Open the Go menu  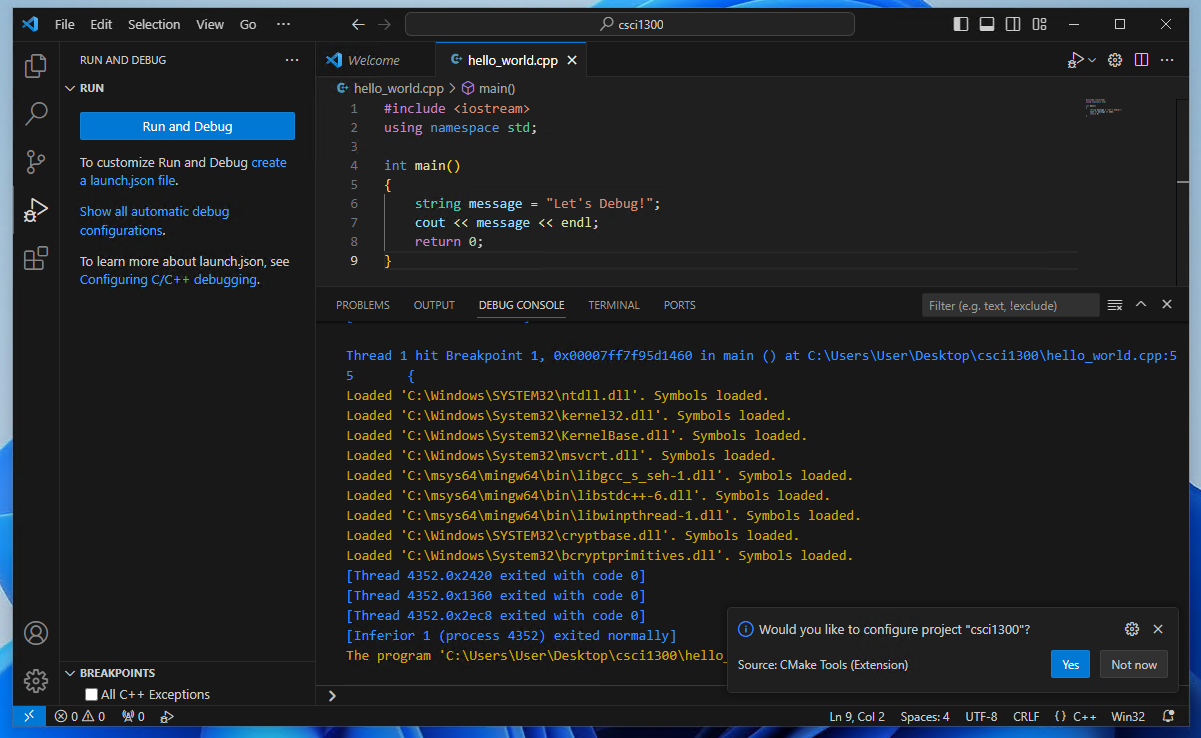(248, 24)
